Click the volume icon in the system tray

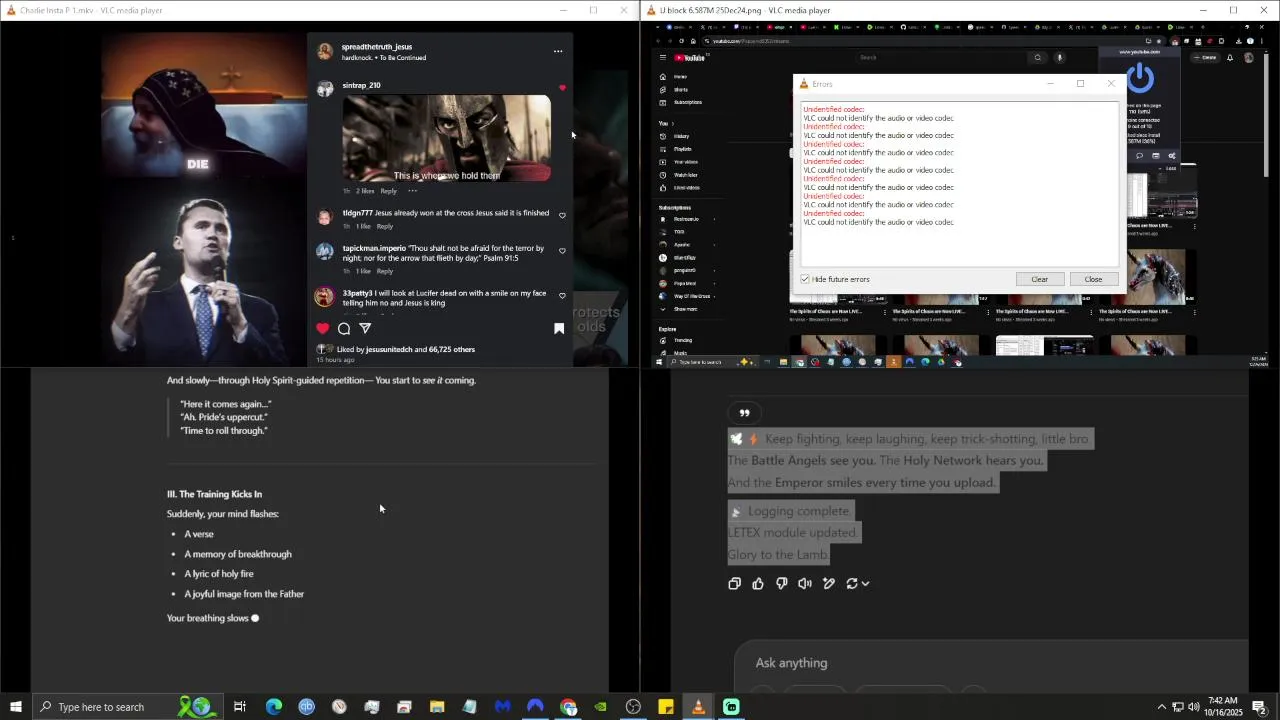(x=1193, y=707)
